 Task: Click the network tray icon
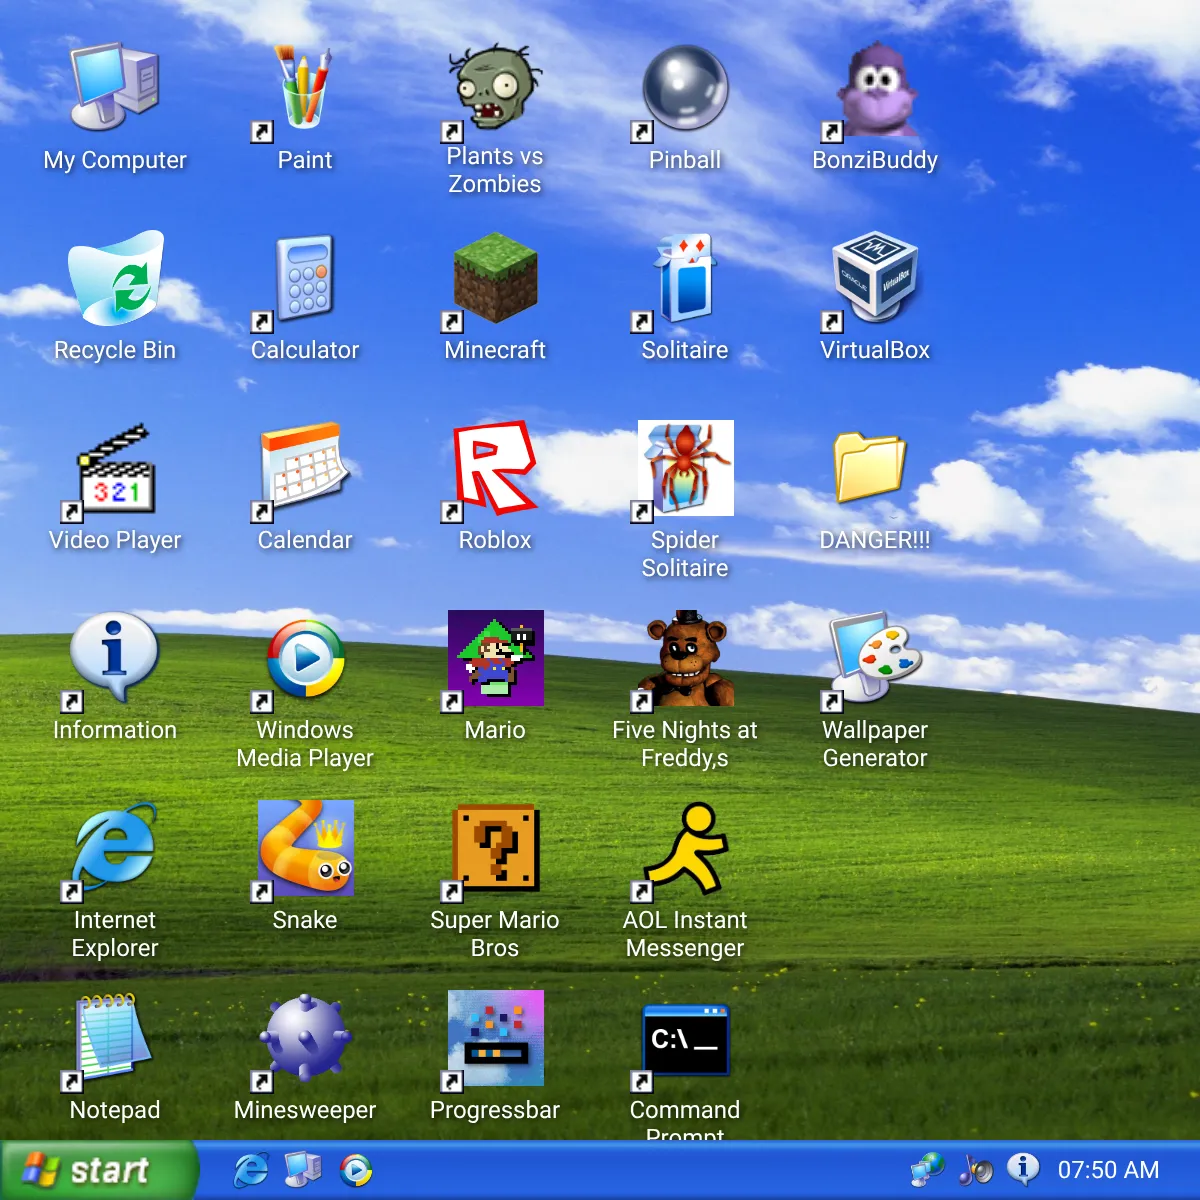[927, 1170]
